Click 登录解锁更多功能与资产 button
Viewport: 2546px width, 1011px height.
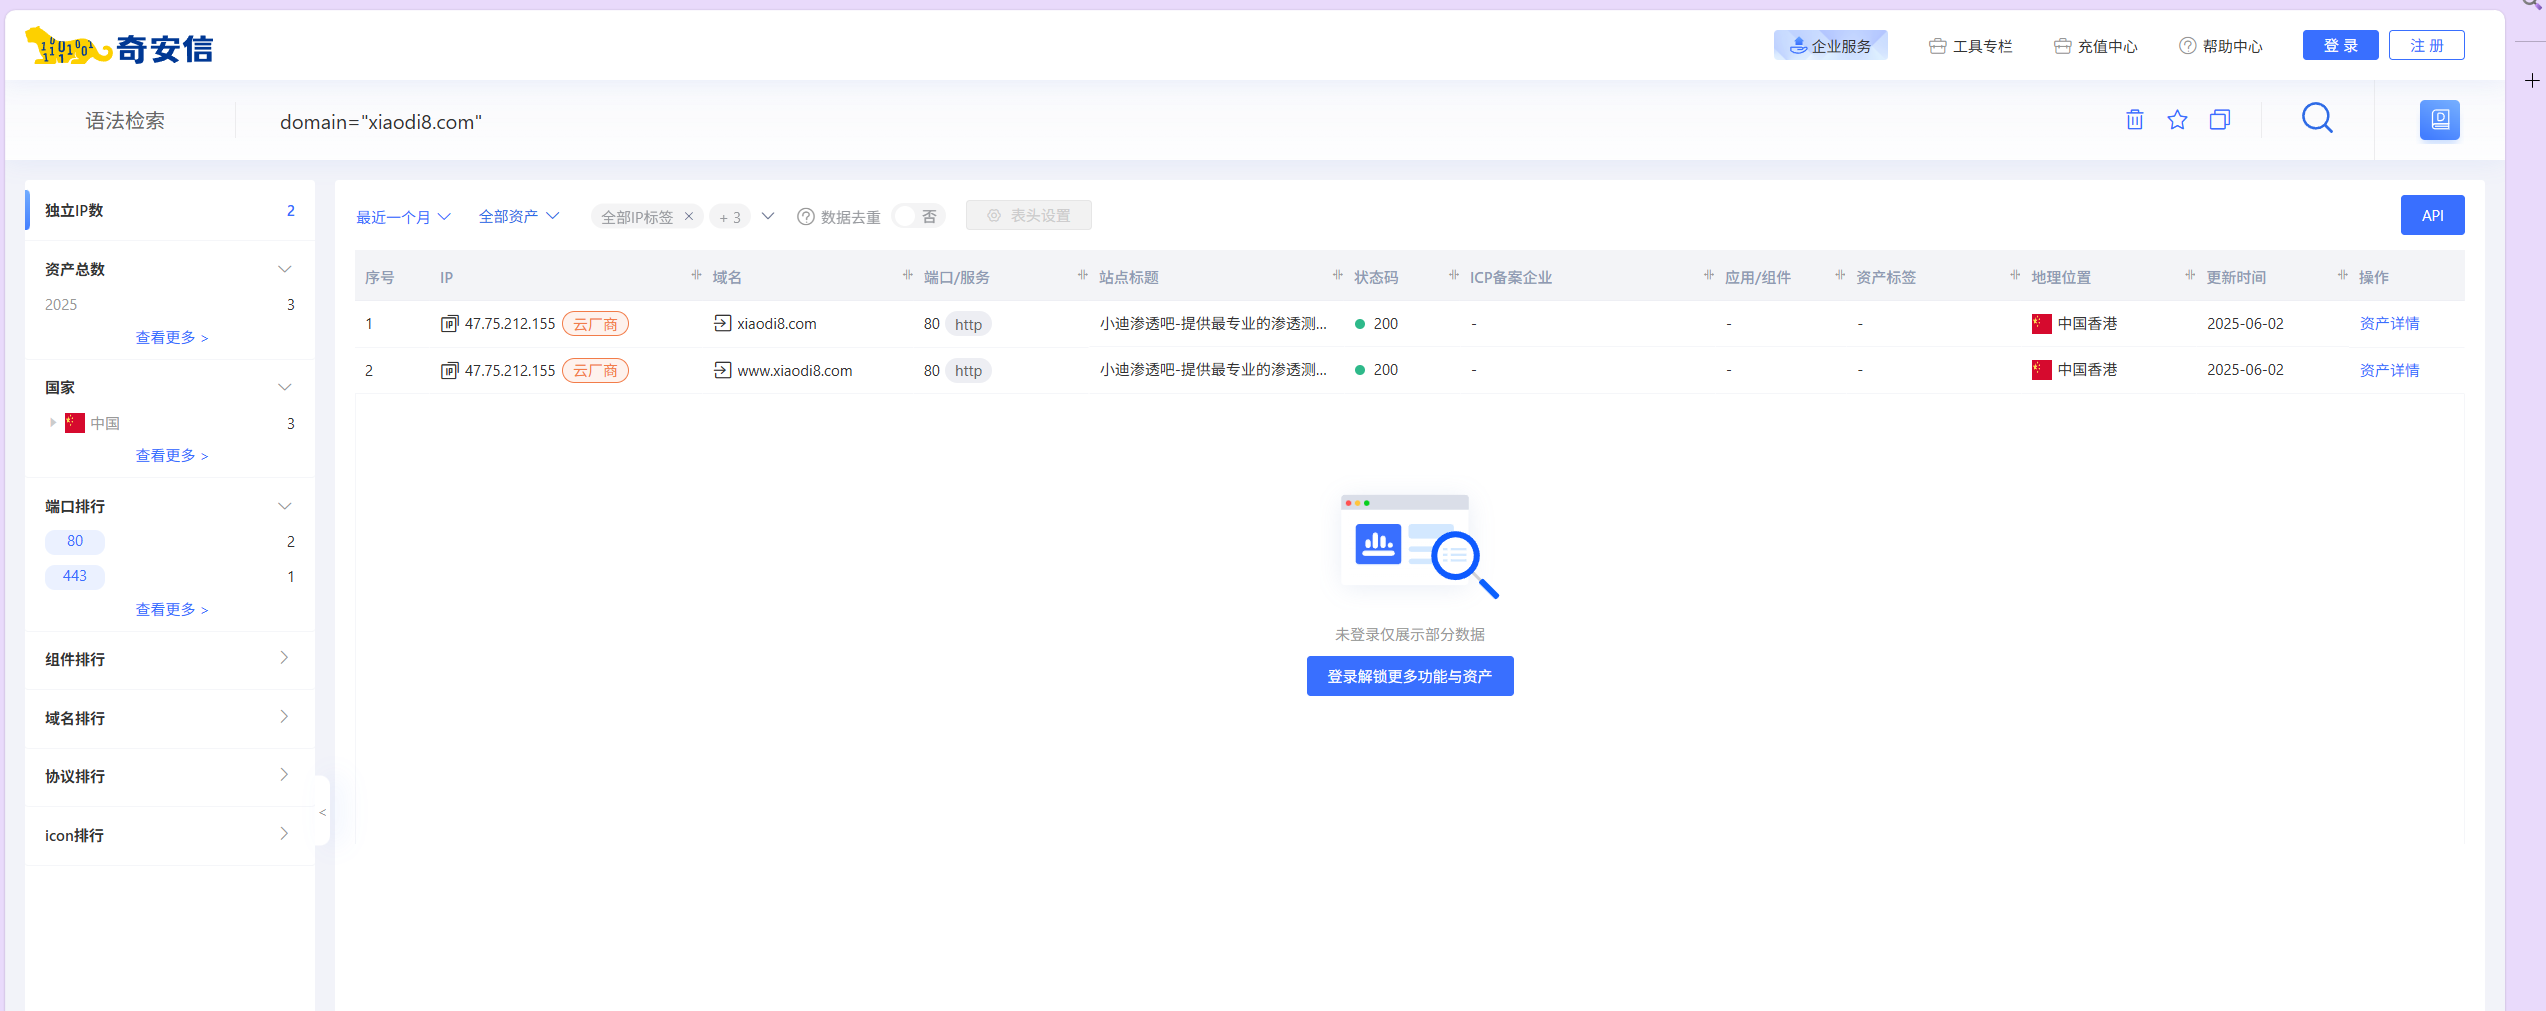pyautogui.click(x=1410, y=676)
